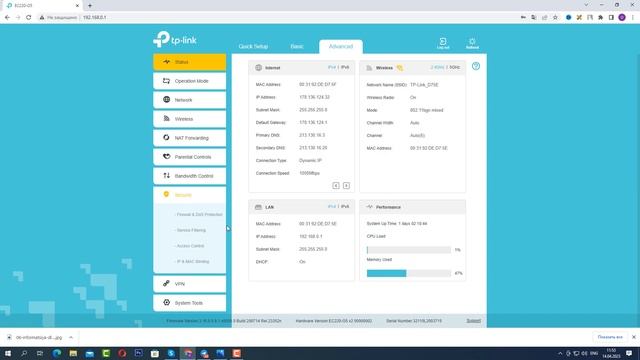Open the downloaded jpg file options chevron
The image size is (640, 360).
tap(71, 338)
